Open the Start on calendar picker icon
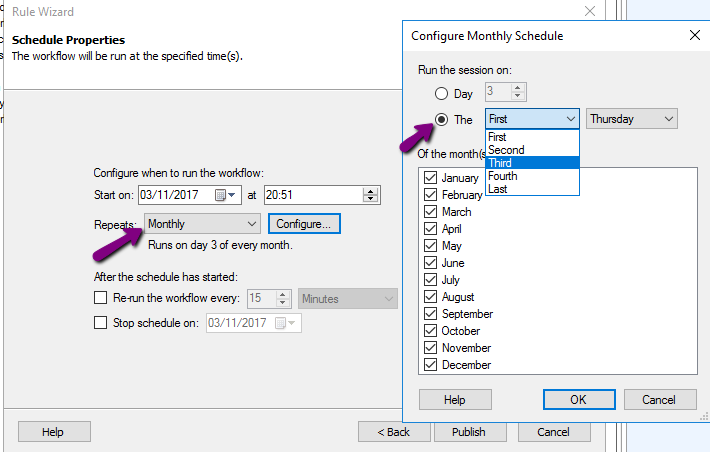The width and height of the screenshot is (710, 452). pos(221,195)
